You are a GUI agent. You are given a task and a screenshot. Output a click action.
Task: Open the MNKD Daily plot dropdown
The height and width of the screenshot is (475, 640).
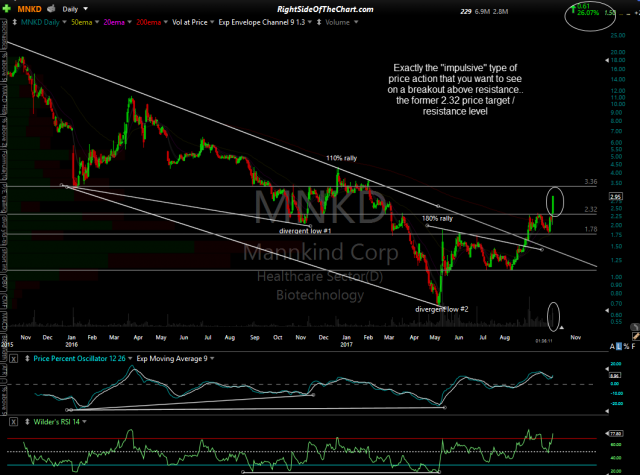64,22
